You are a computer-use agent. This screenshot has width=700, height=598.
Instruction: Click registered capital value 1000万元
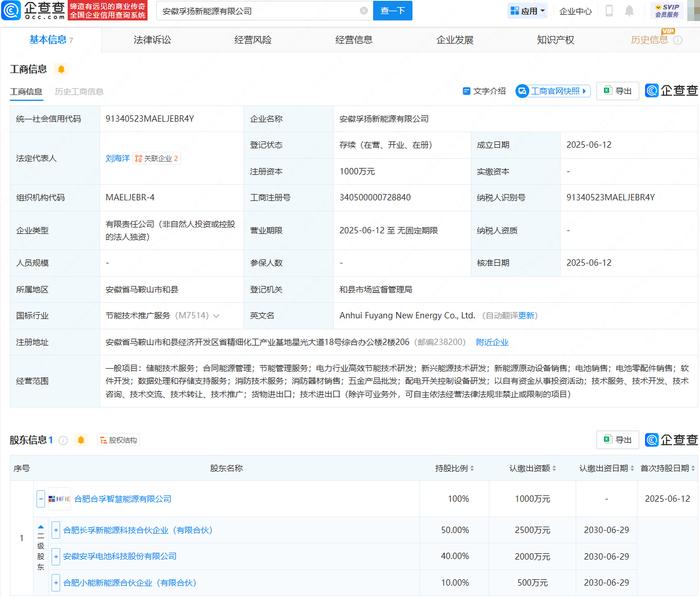[x=357, y=171]
